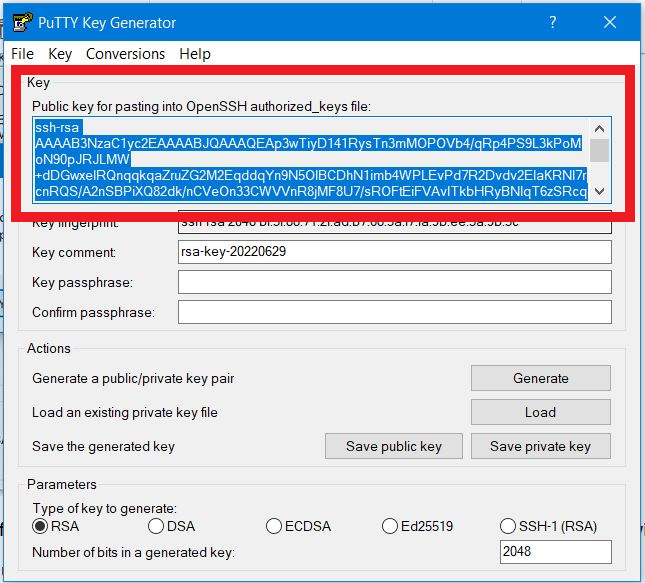This screenshot has height=583, width=645.
Task: Focus the Confirm passphrase field
Action: [x=394, y=312]
